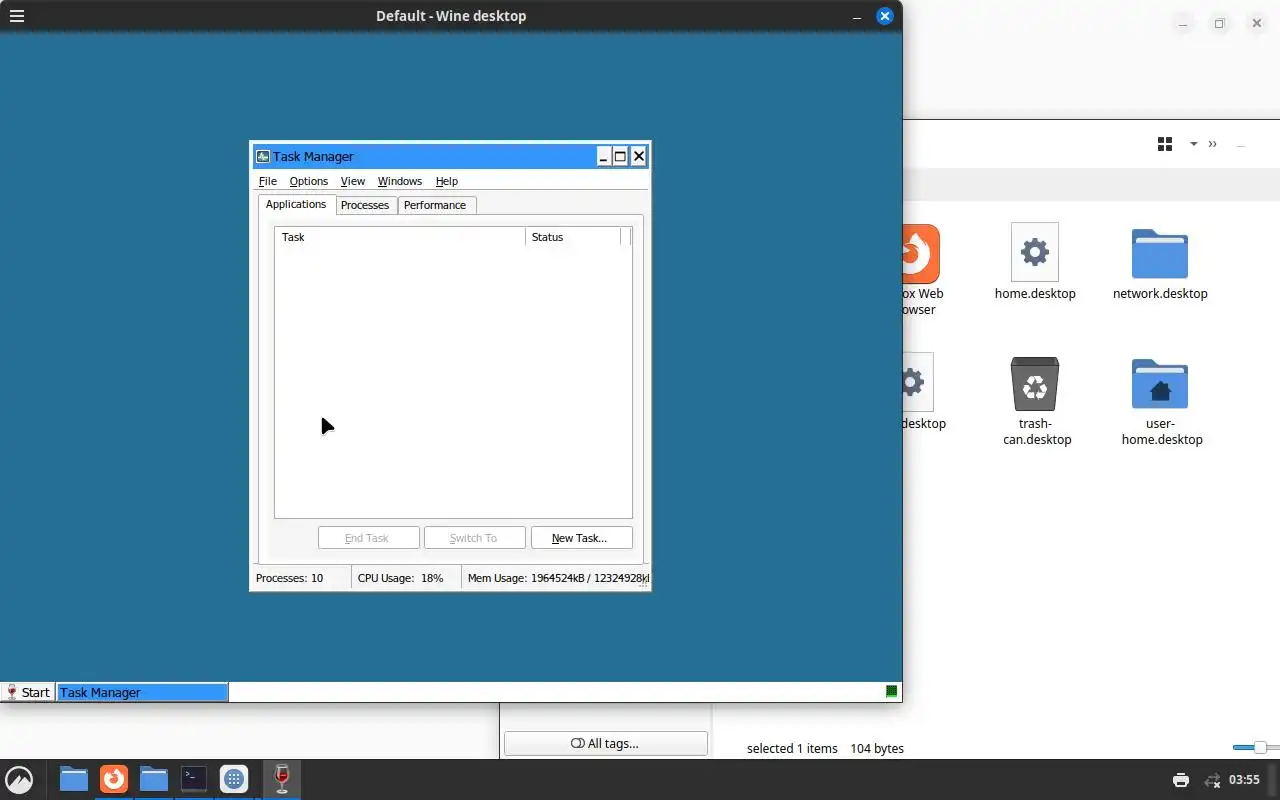
Task: Click the Switch To button
Action: (474, 538)
